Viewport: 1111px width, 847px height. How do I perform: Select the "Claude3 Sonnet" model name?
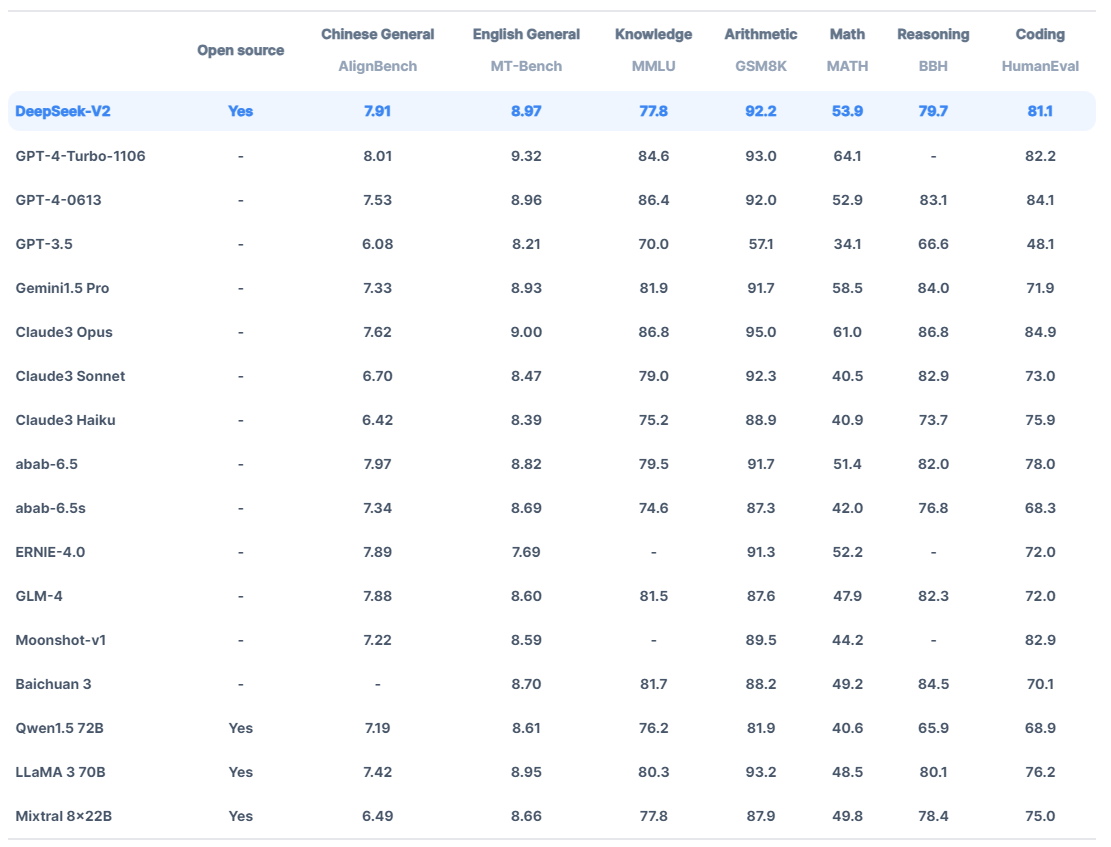[x=70, y=376]
